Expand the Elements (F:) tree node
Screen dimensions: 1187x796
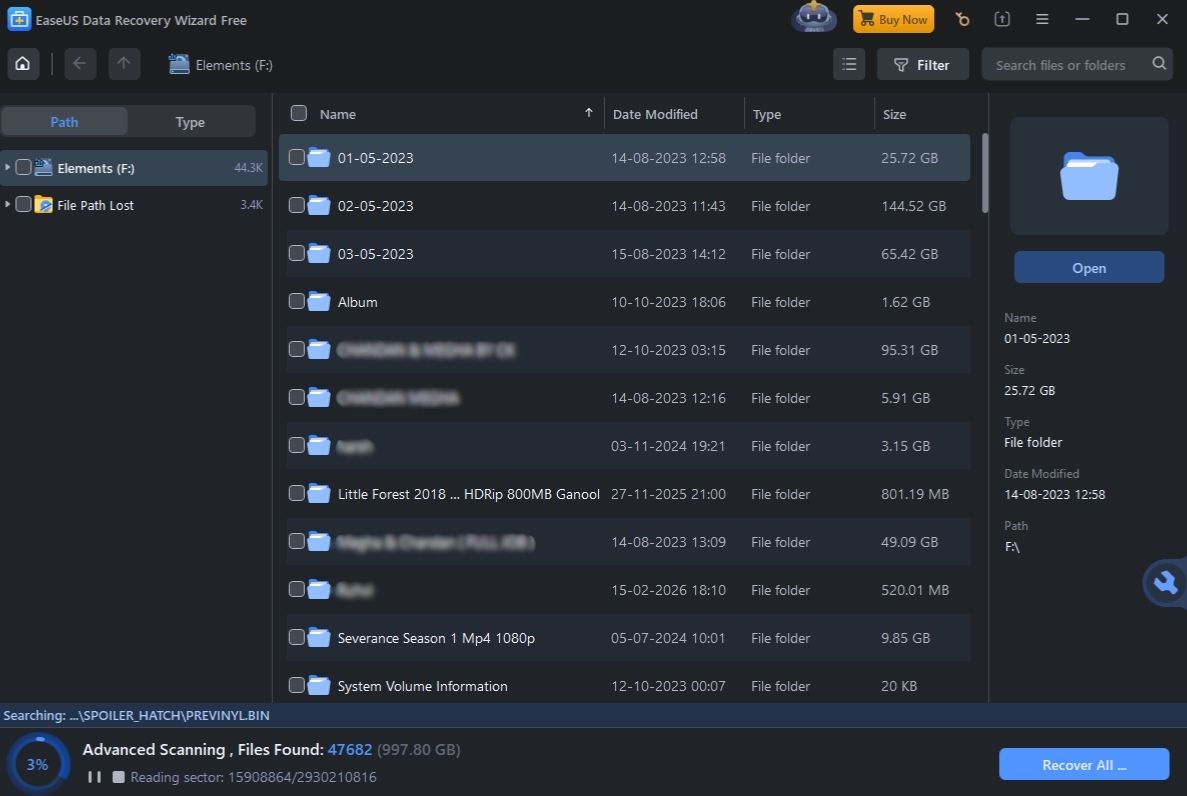click(8, 168)
